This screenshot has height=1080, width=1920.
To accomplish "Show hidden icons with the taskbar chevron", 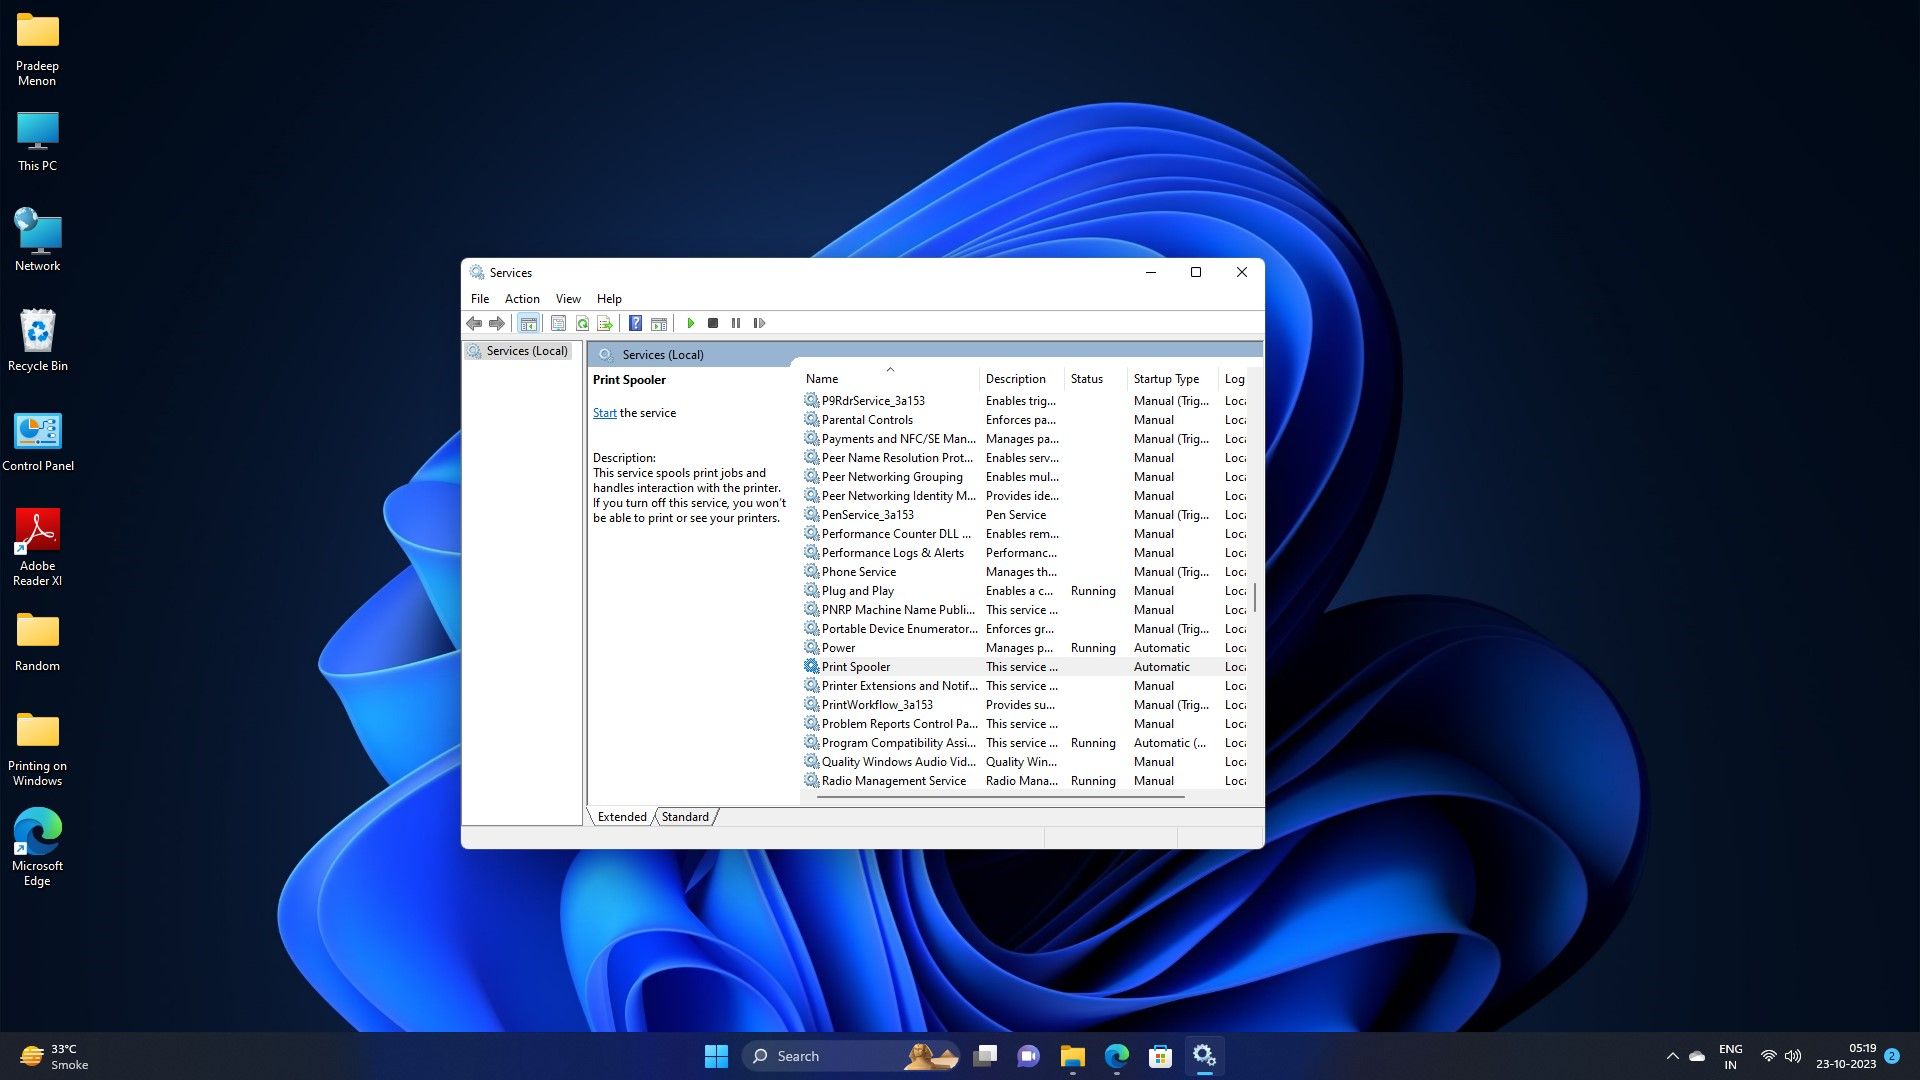I will pyautogui.click(x=1672, y=1055).
